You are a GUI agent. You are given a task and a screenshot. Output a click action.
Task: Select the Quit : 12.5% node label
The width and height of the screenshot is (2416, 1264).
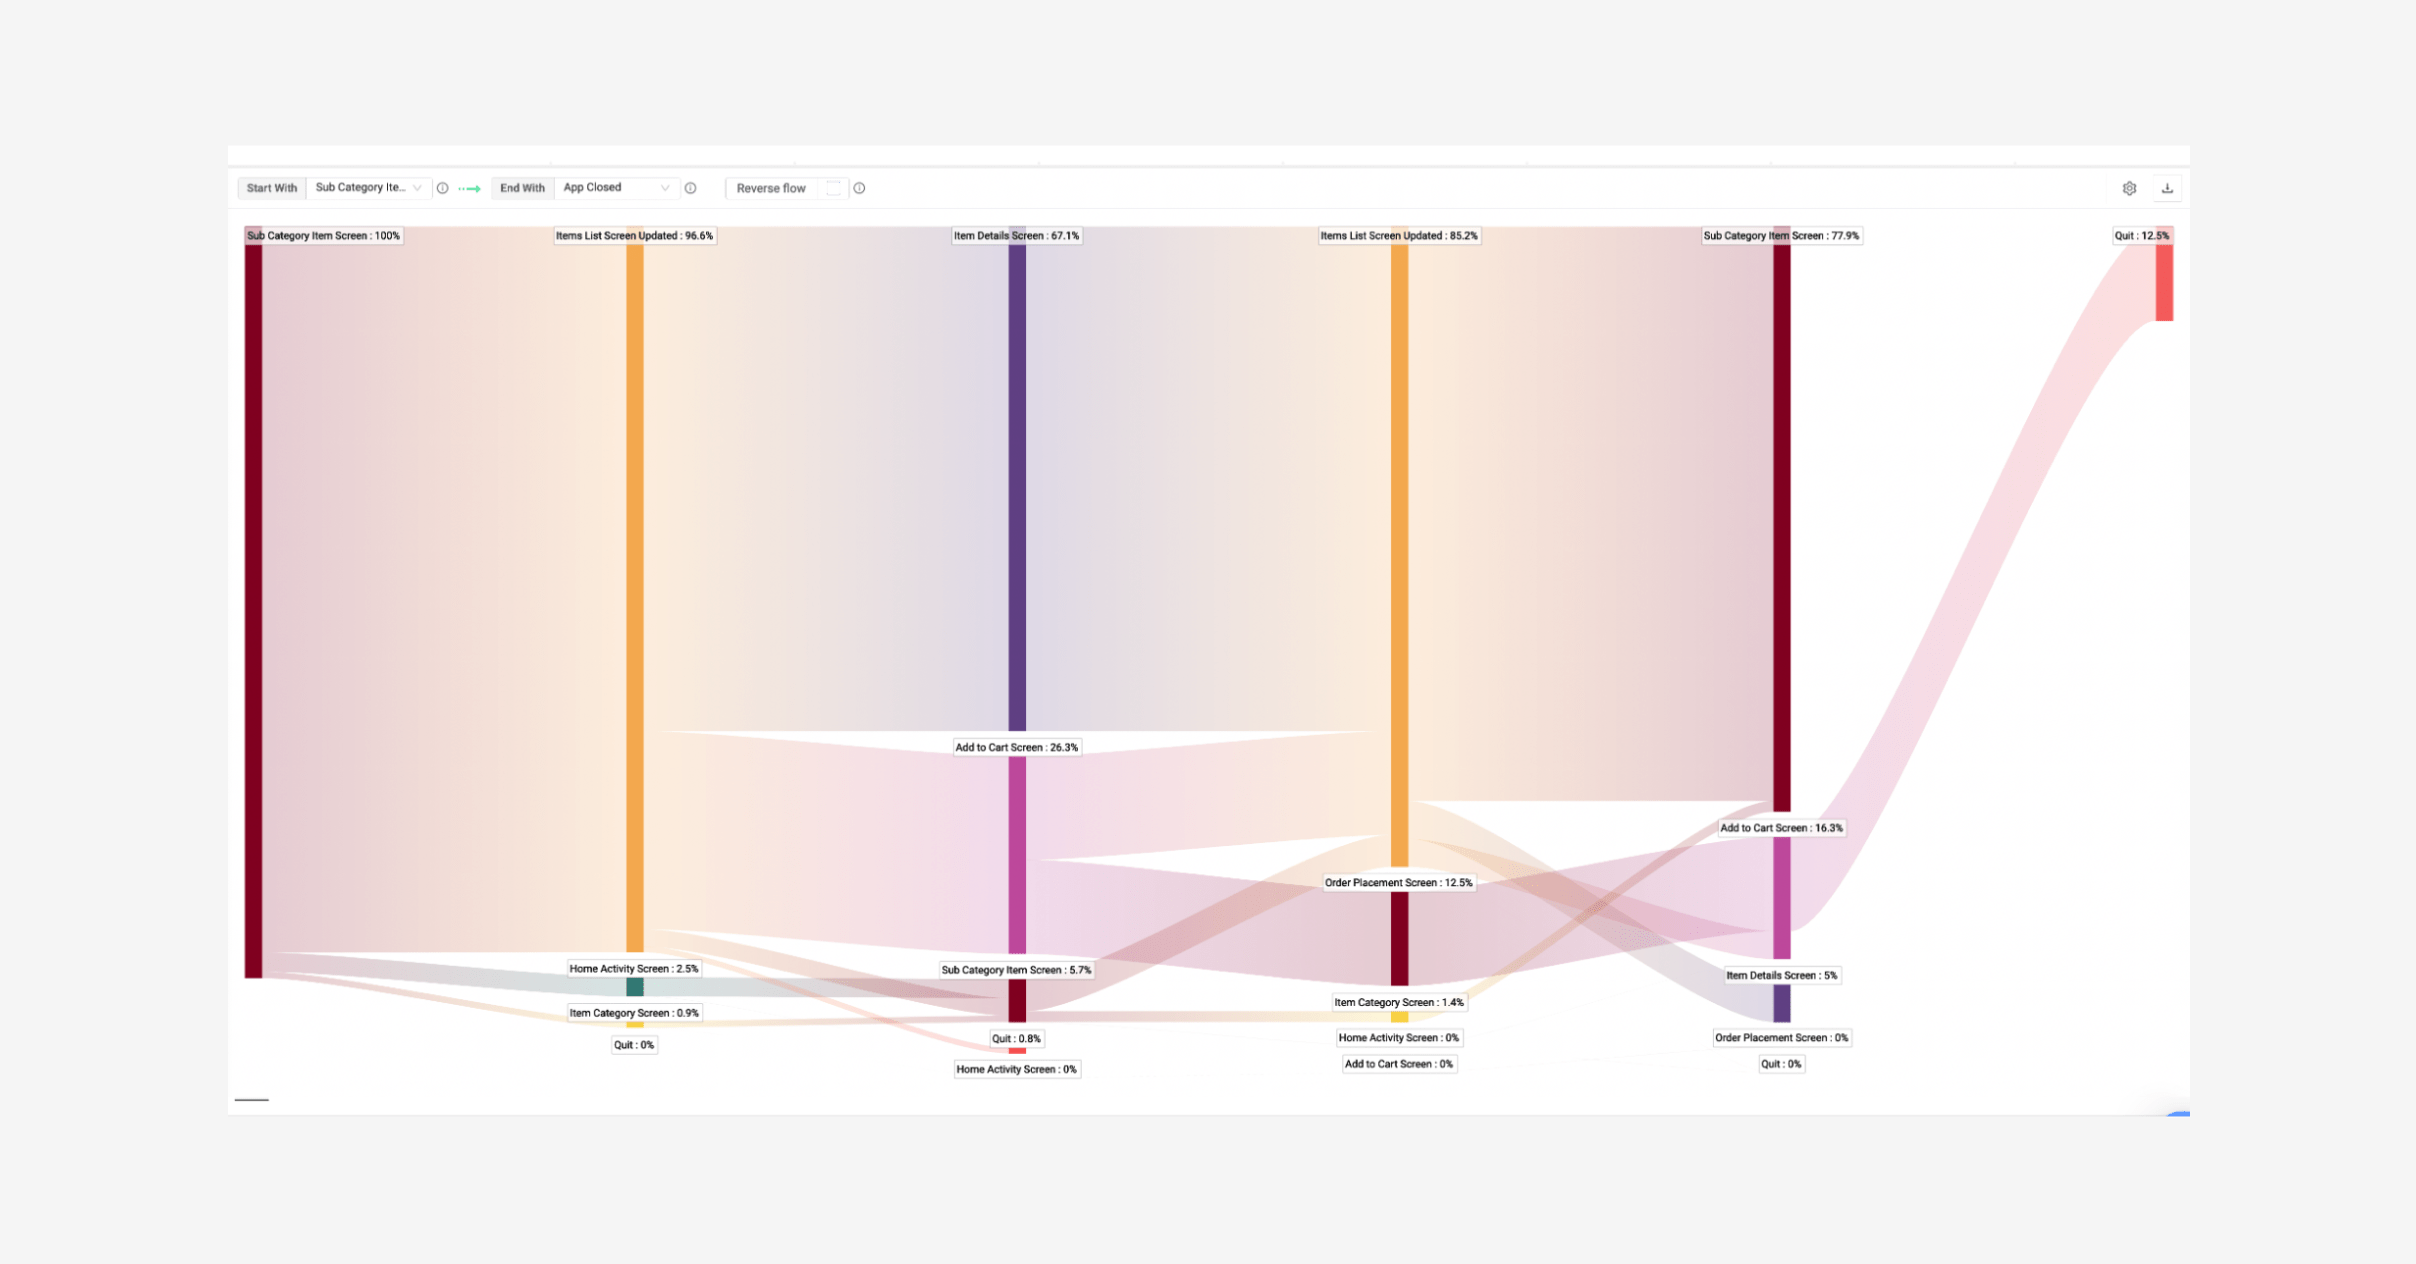2142,236
